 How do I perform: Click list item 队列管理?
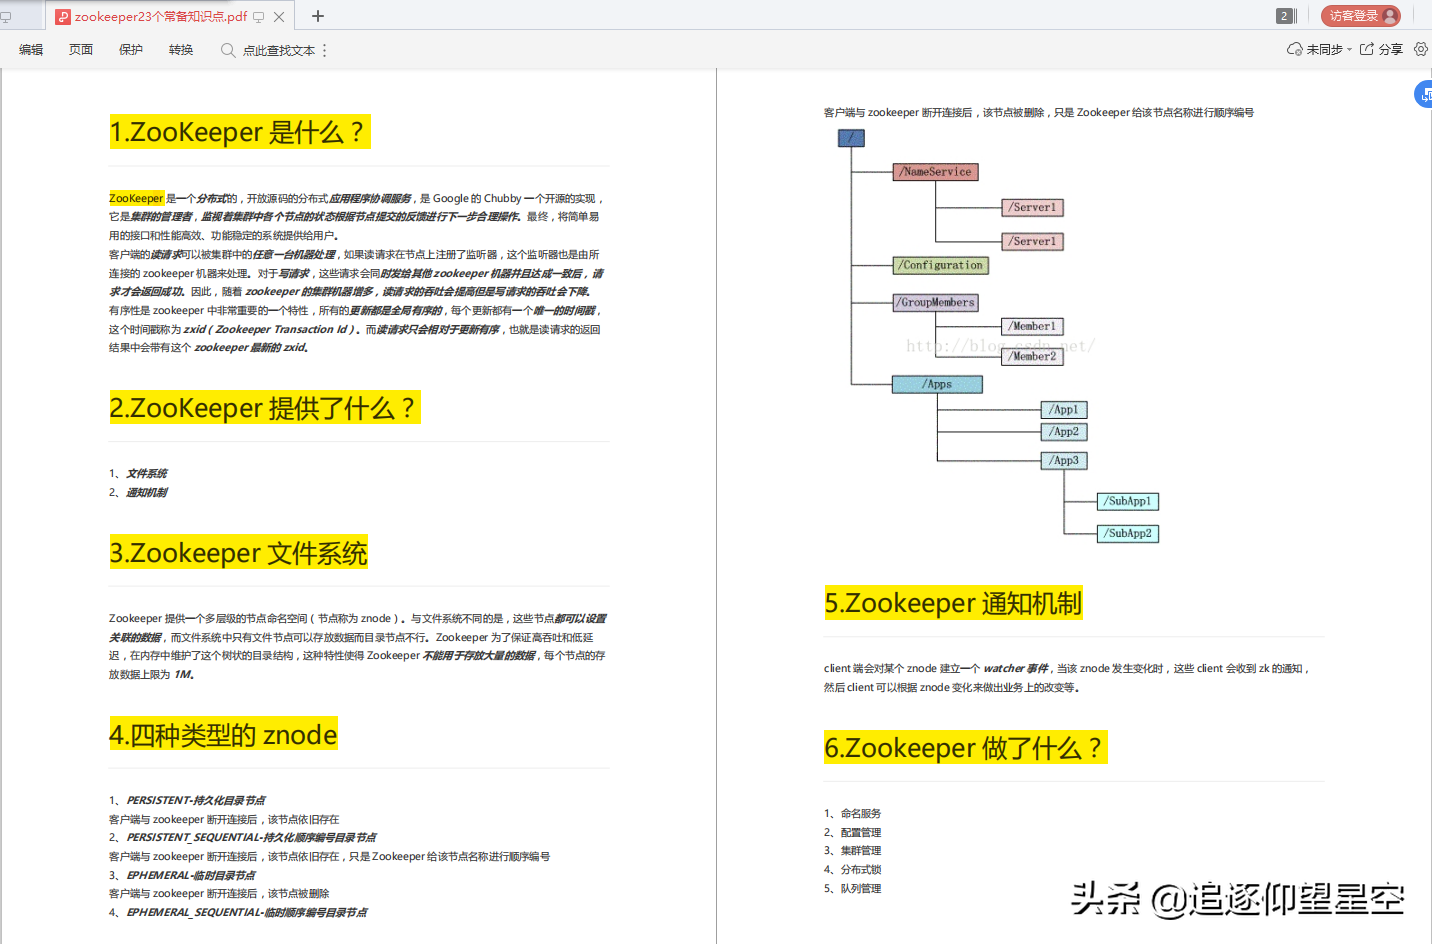click(861, 889)
